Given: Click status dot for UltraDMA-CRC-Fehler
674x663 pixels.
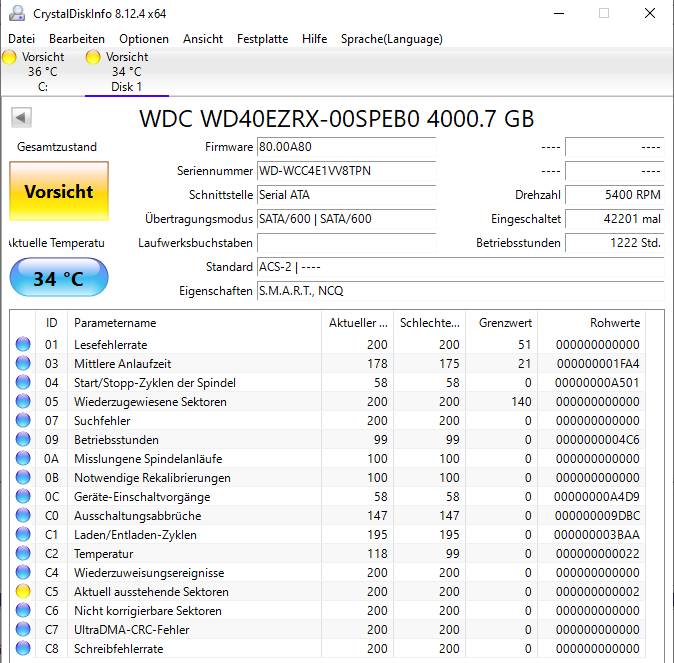Looking at the screenshot, I should click(x=23, y=629).
